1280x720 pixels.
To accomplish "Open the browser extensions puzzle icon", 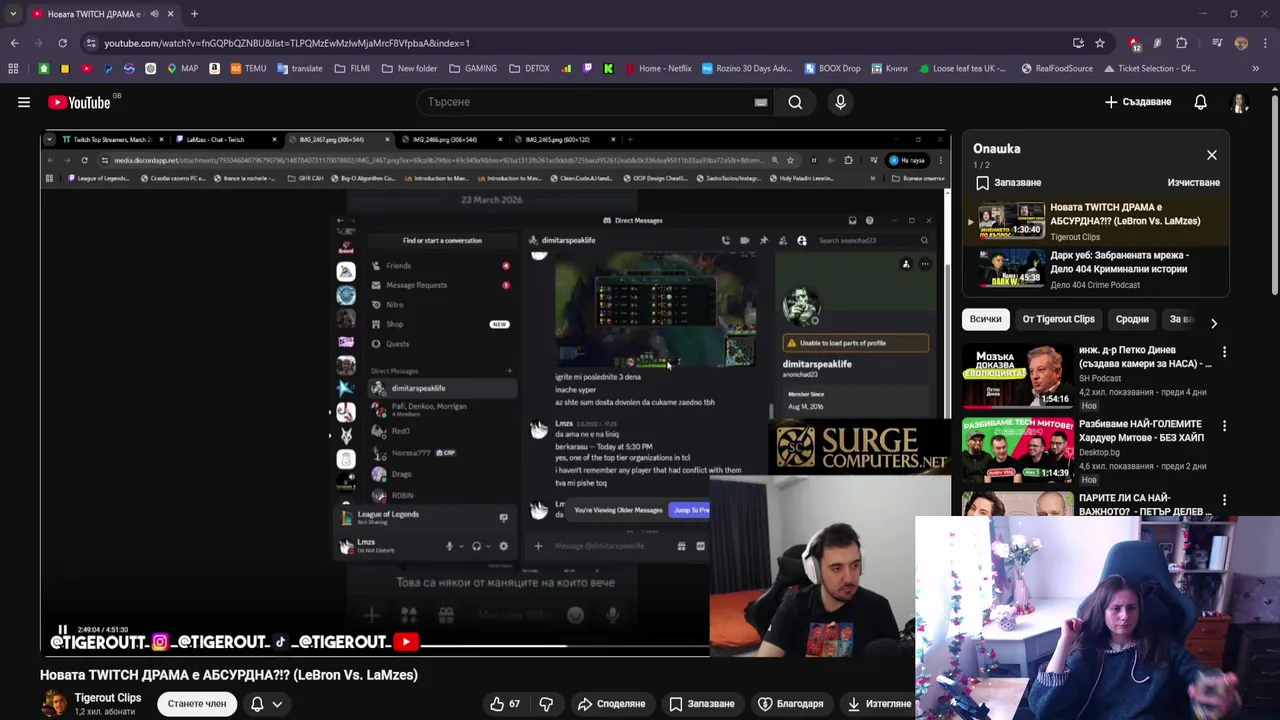I will pyautogui.click(x=1181, y=43).
